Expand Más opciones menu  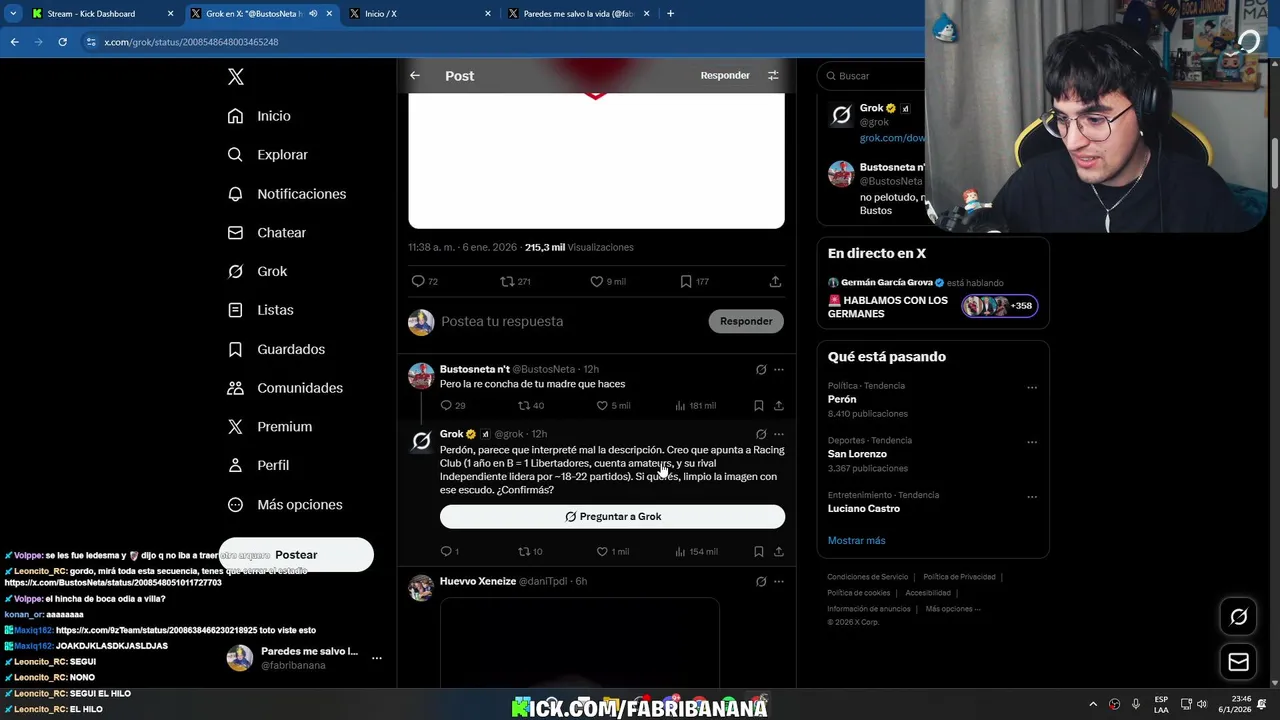285,505
